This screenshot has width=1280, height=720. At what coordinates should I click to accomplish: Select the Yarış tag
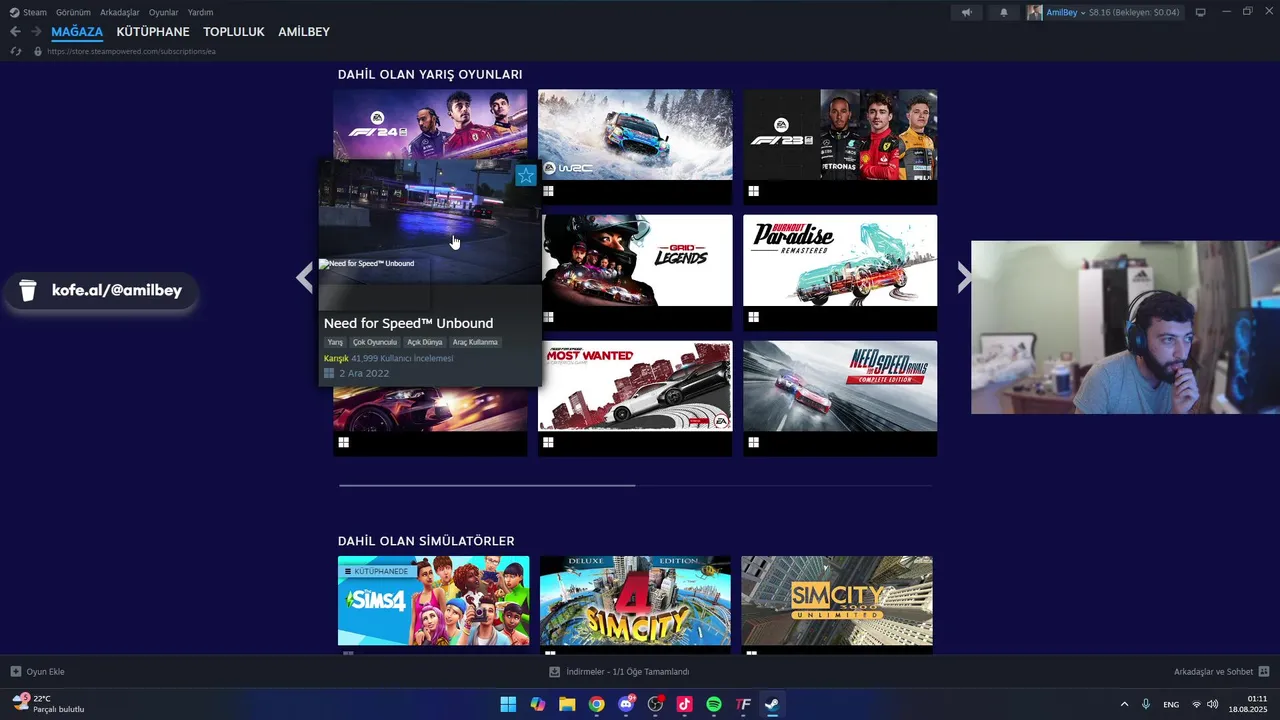(335, 342)
